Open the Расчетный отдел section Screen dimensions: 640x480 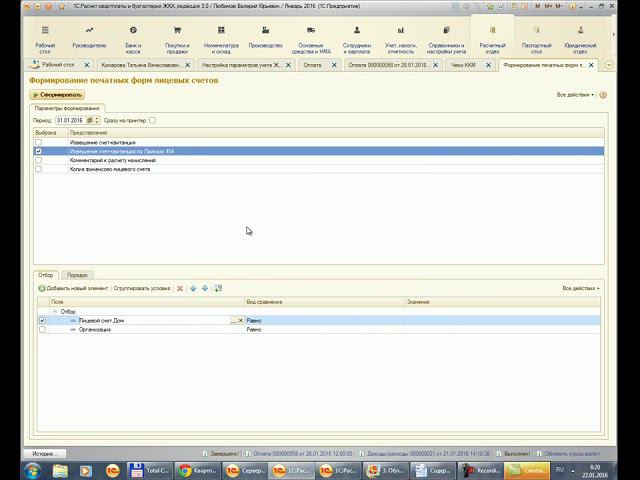pyautogui.click(x=492, y=39)
